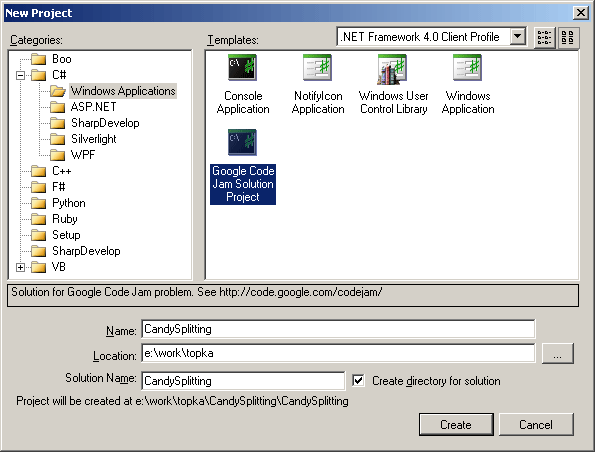The width and height of the screenshot is (595, 452).
Task: Select the Setup category label
Action: tap(66, 235)
